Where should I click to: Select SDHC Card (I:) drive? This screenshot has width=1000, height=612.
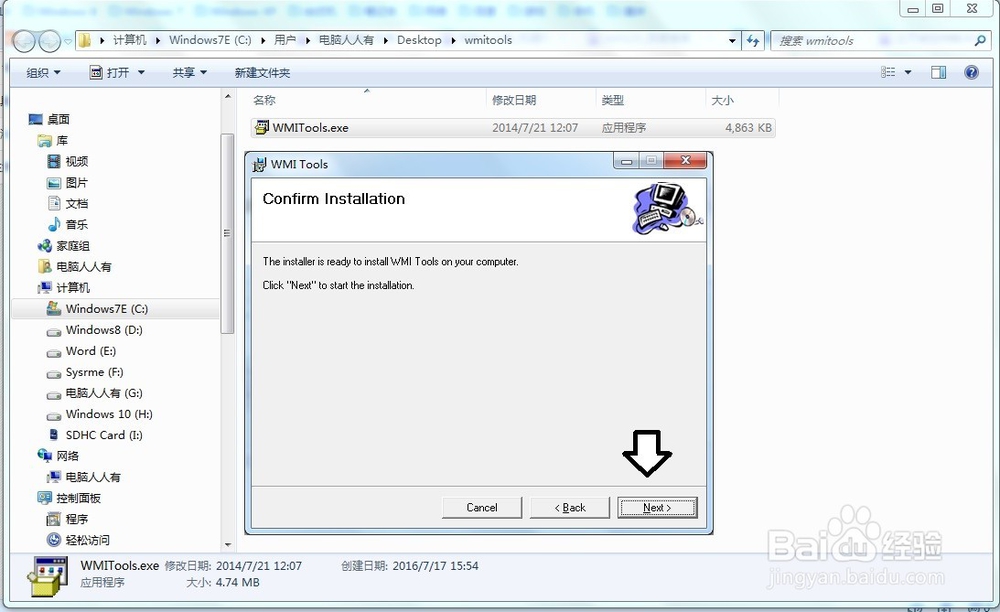coord(104,435)
